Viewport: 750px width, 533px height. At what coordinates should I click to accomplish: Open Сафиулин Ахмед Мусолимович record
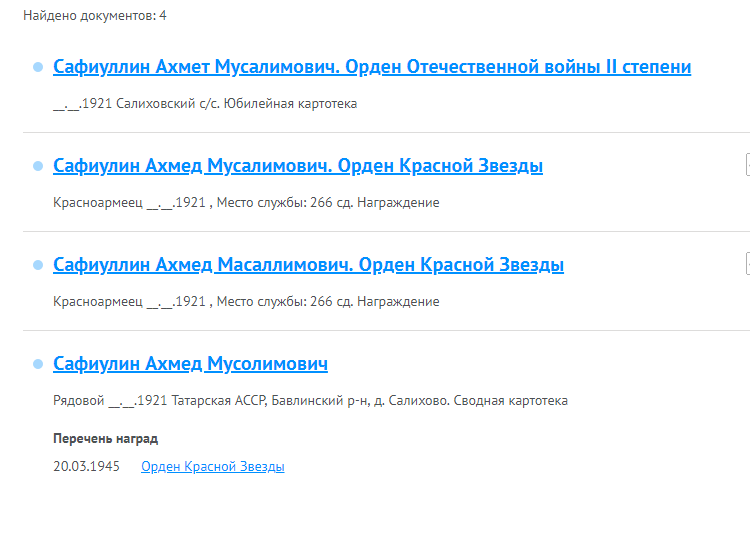pyautogui.click(x=190, y=364)
